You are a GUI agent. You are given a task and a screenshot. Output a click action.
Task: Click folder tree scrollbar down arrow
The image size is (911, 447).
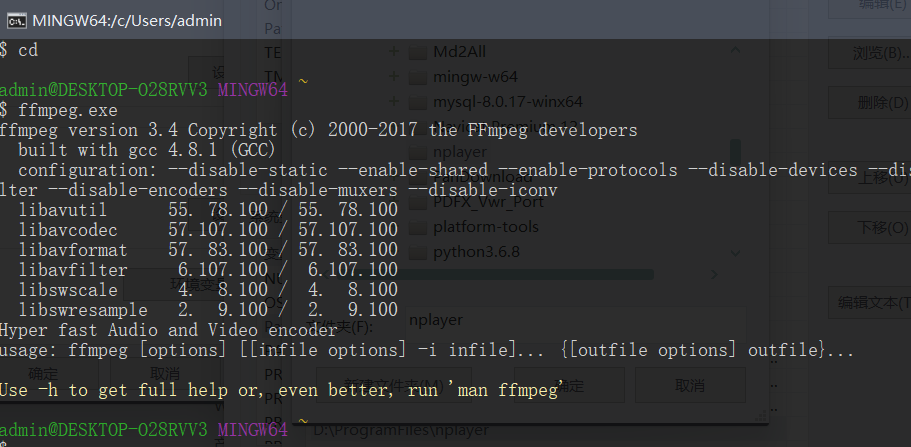[x=735, y=253]
